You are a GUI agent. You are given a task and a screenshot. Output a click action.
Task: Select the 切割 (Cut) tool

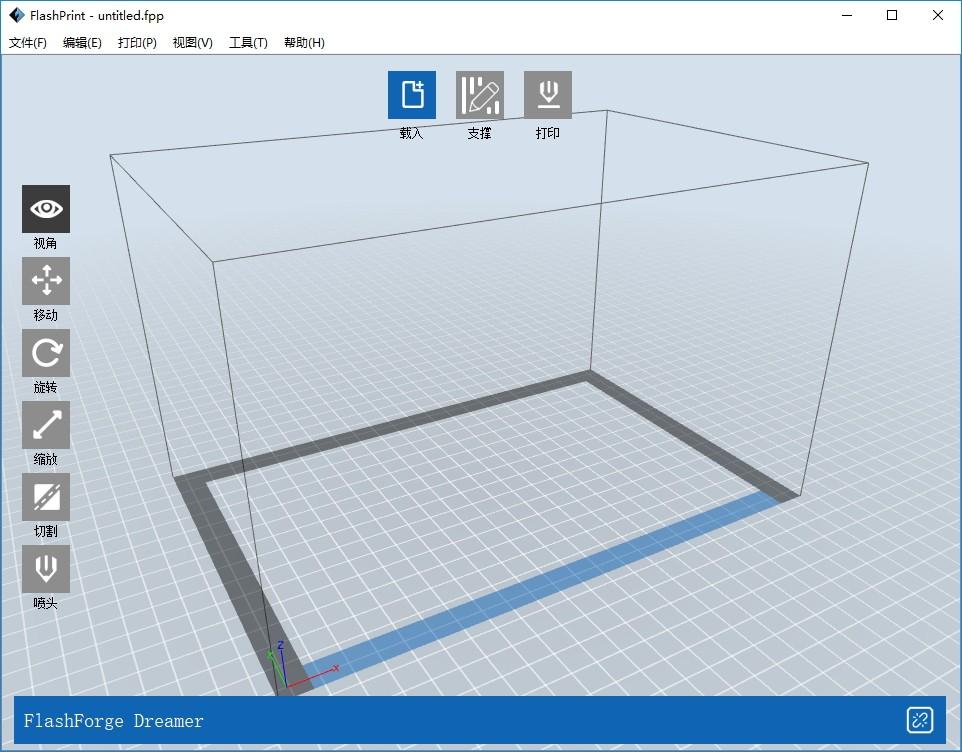pyautogui.click(x=46, y=497)
